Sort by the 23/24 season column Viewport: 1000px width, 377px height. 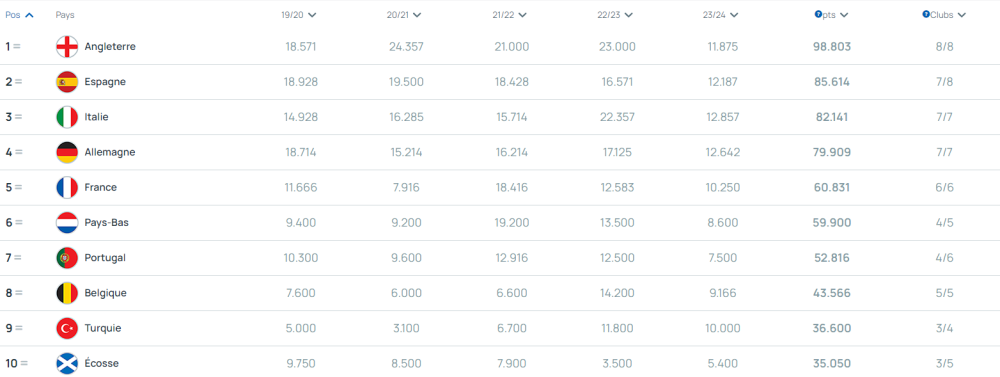(721, 15)
